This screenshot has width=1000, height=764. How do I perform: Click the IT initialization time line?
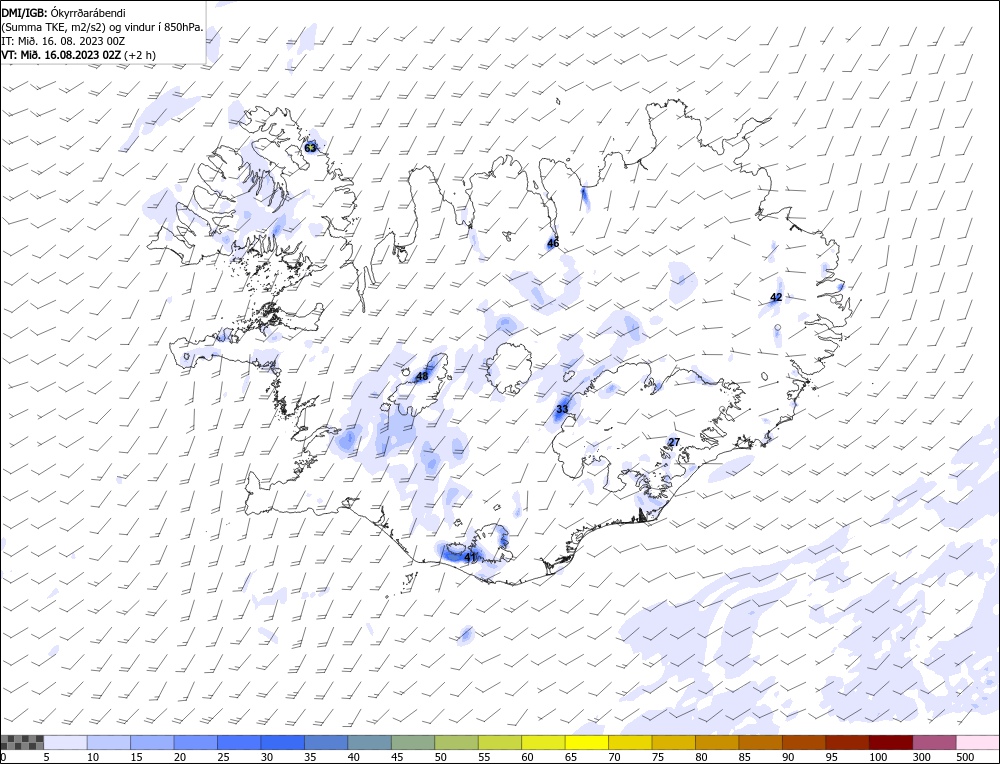(63, 41)
